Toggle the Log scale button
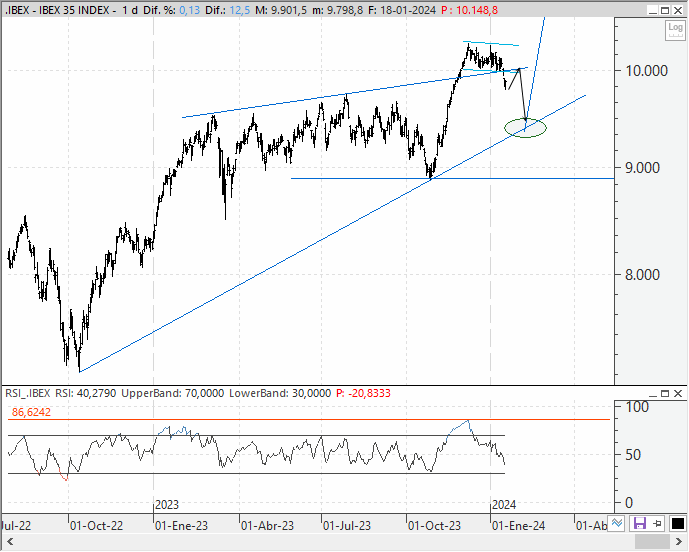 (x=675, y=30)
